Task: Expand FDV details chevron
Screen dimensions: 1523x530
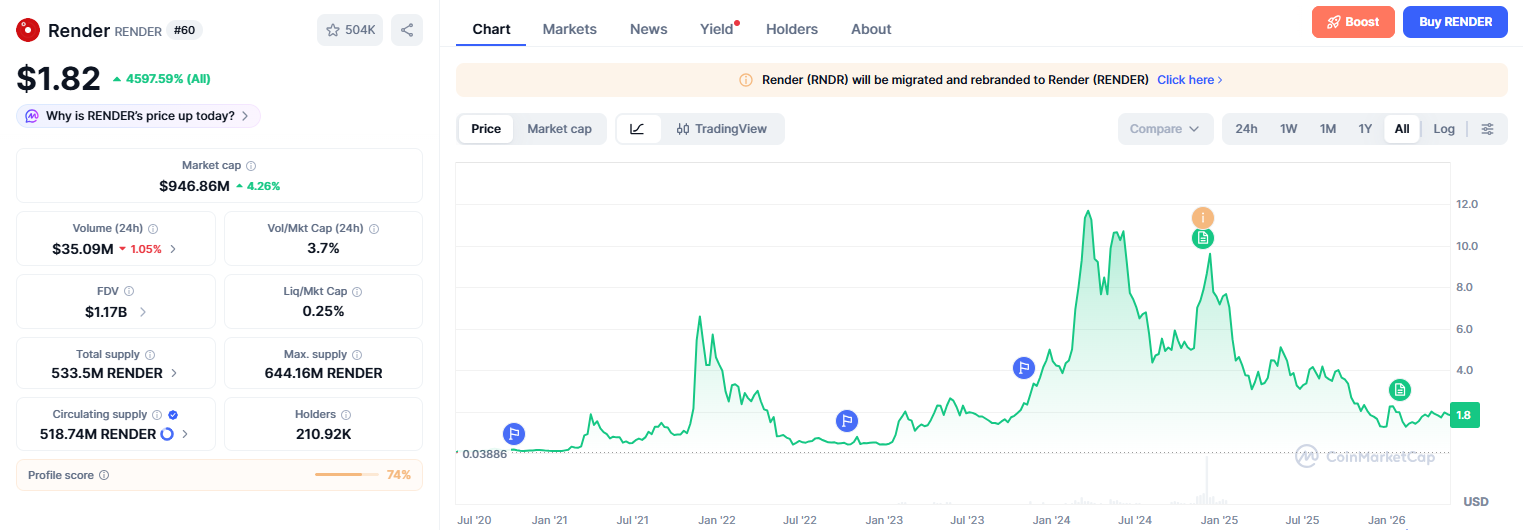Action: click(x=142, y=312)
